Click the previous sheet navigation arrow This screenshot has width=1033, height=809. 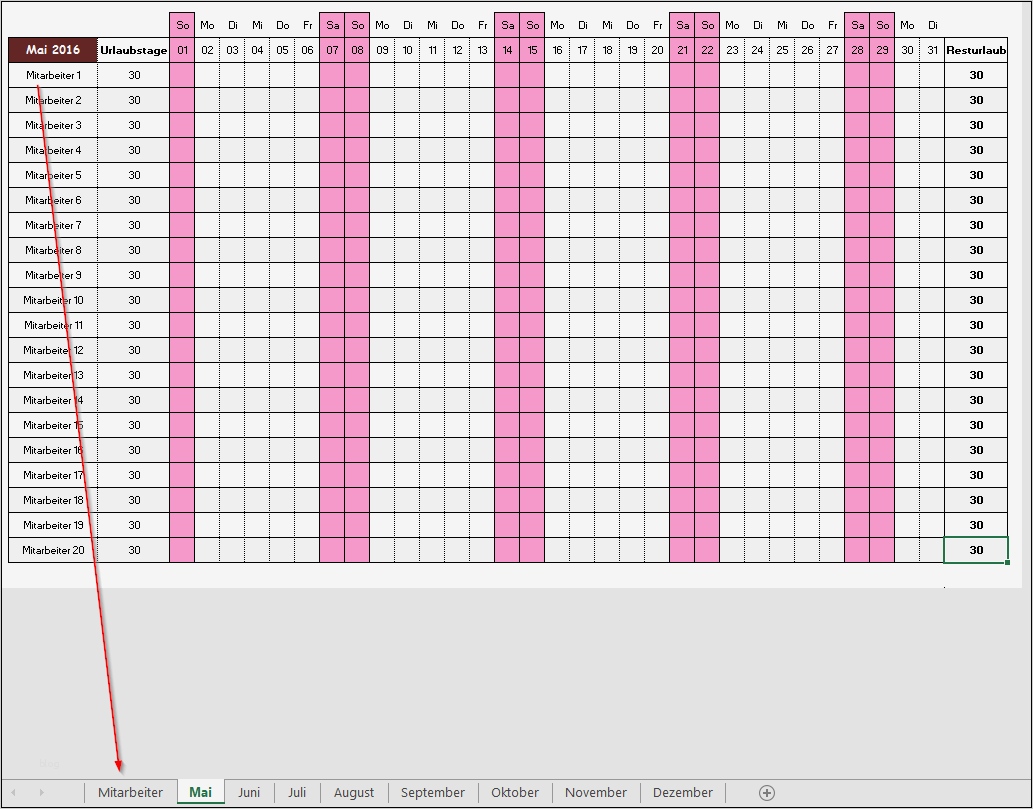[14, 791]
